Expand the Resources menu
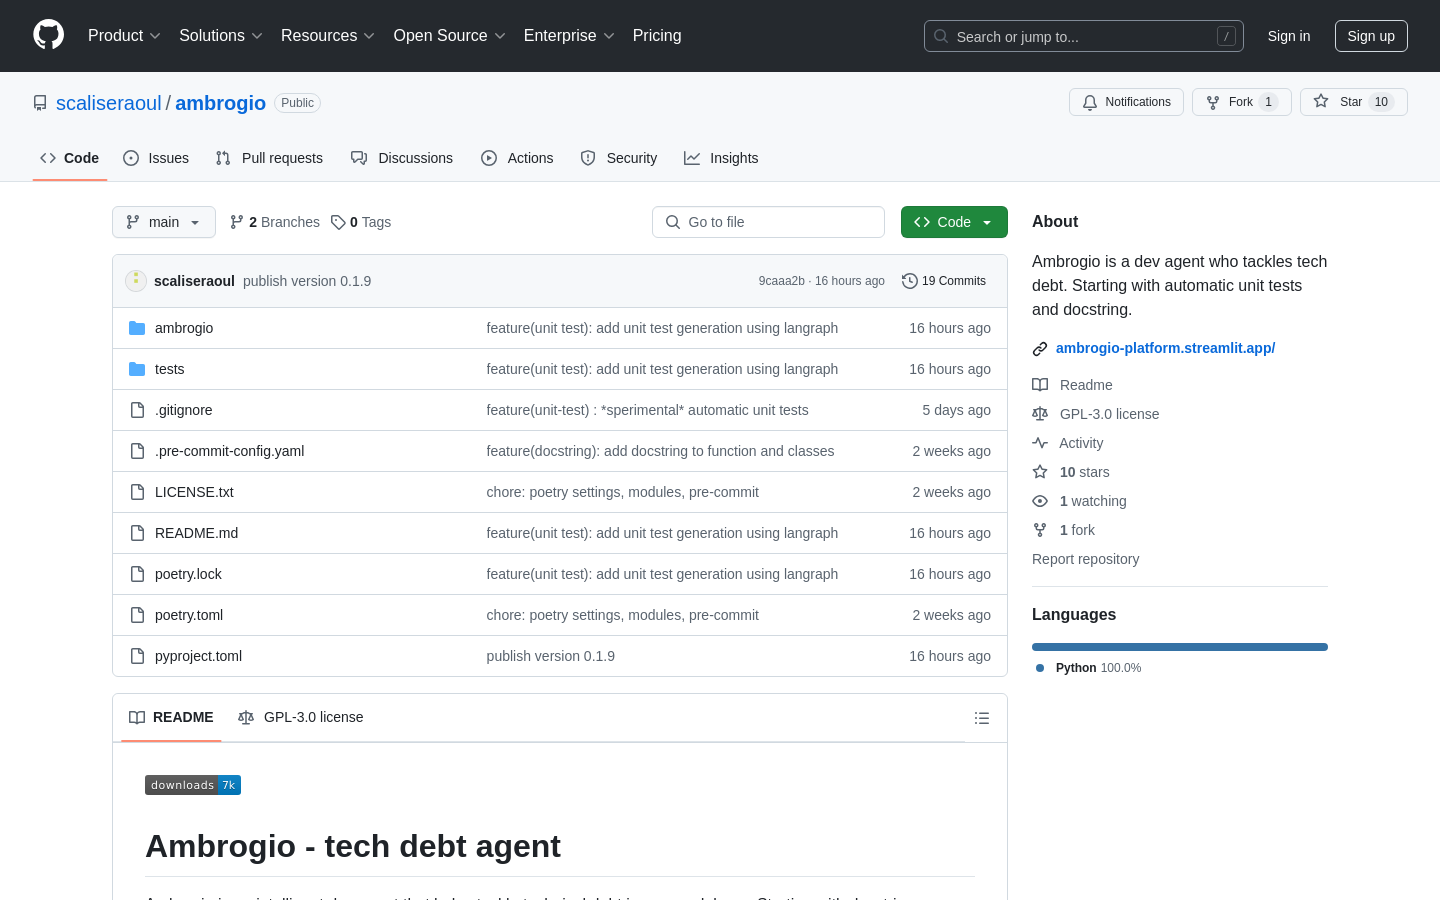This screenshot has height=900, width=1440. click(x=328, y=36)
